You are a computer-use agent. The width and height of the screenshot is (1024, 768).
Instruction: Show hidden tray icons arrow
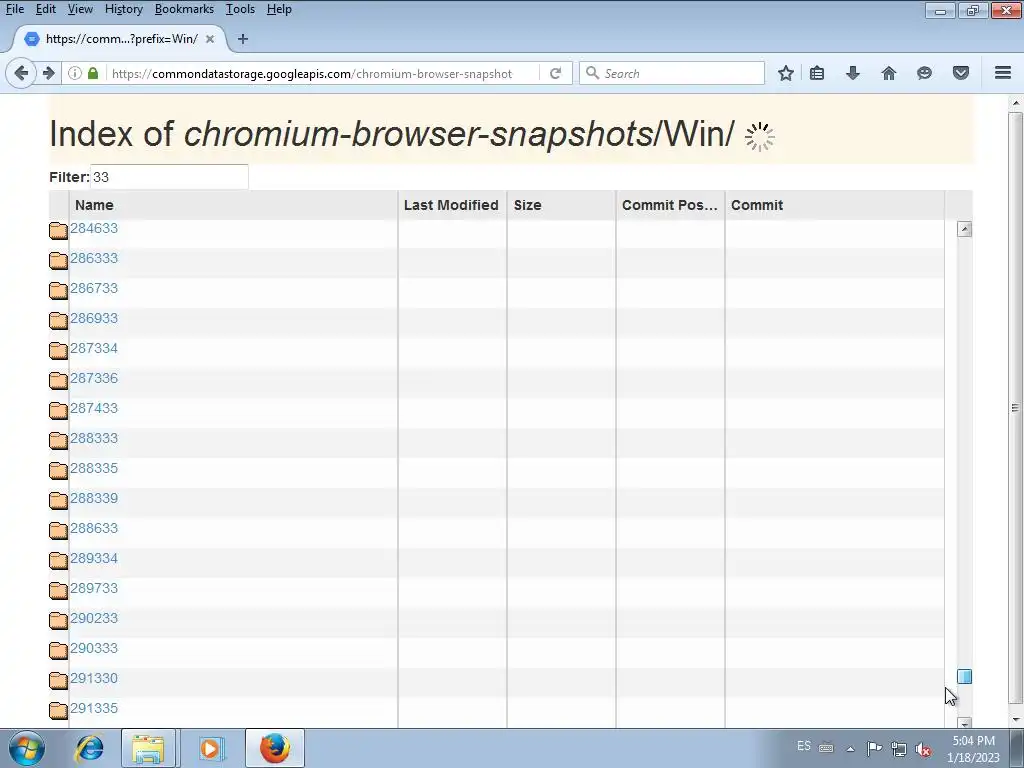850,749
